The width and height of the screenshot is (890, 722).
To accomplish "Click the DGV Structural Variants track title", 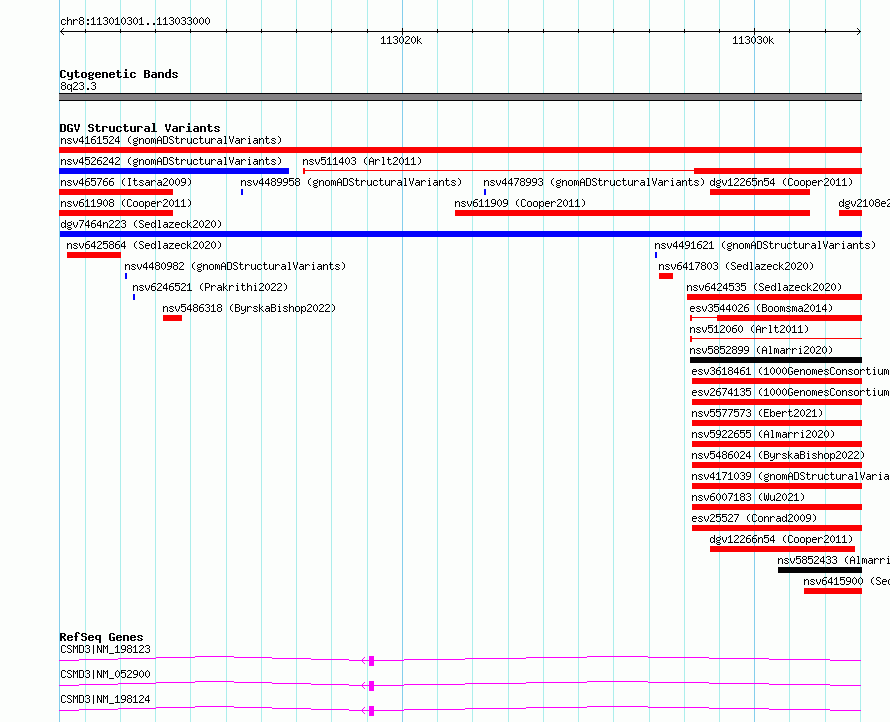I will point(140,128).
